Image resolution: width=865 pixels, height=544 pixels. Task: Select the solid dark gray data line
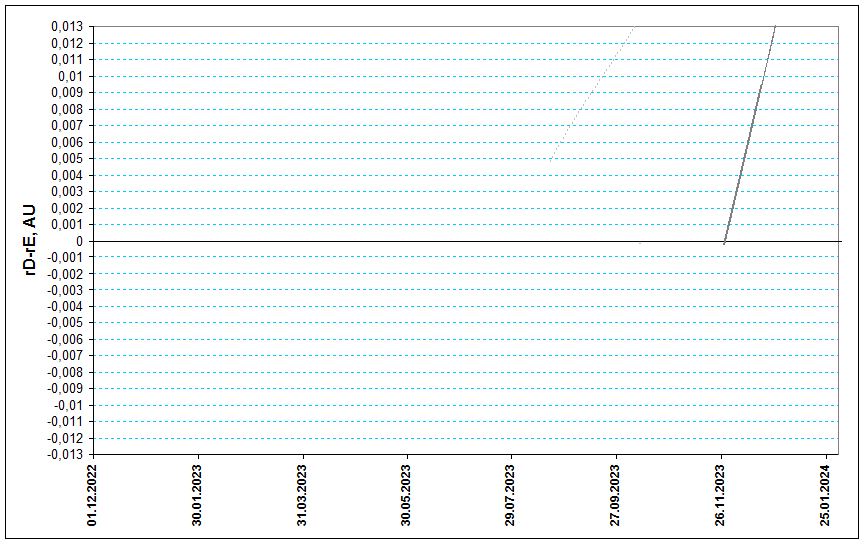tap(750, 134)
